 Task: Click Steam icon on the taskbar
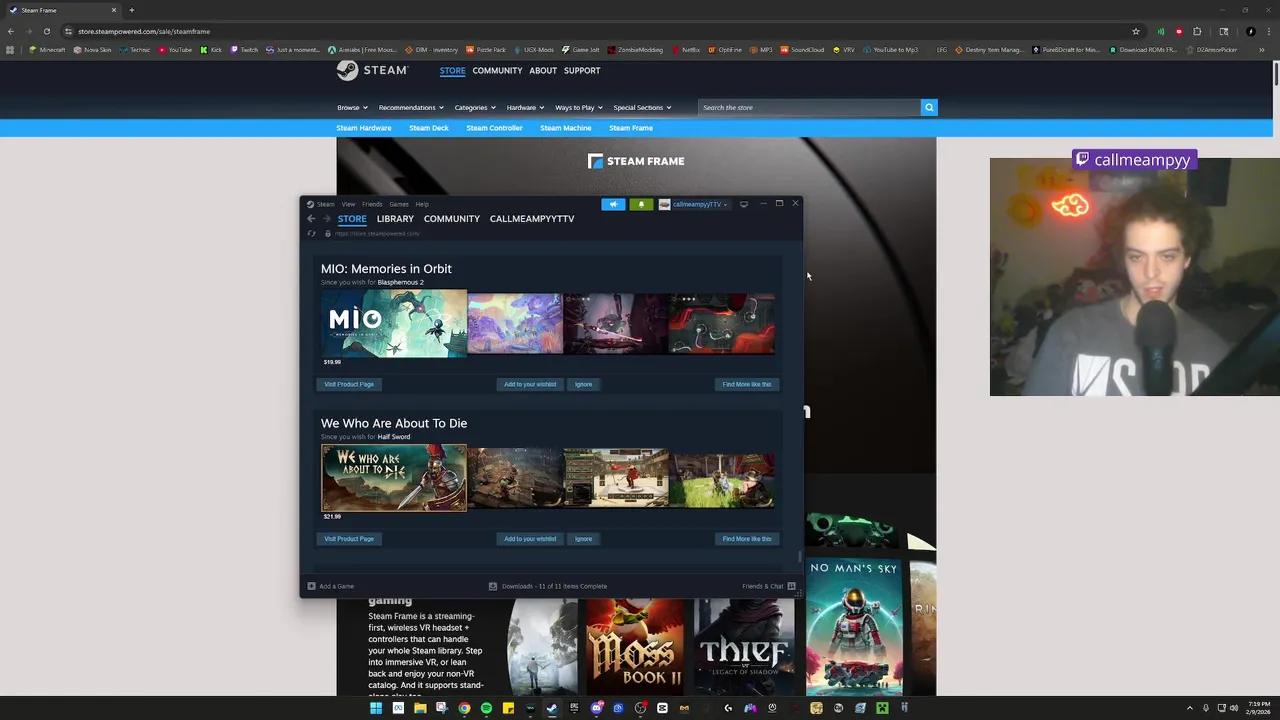pyautogui.click(x=552, y=708)
